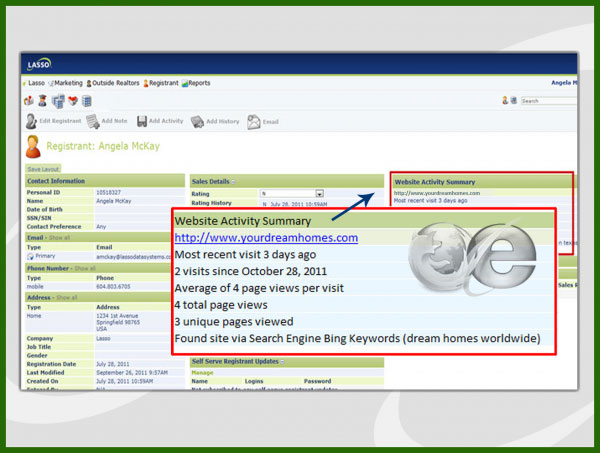Click the database grid toolbar icon
This screenshot has height=453, width=600.
87,101
